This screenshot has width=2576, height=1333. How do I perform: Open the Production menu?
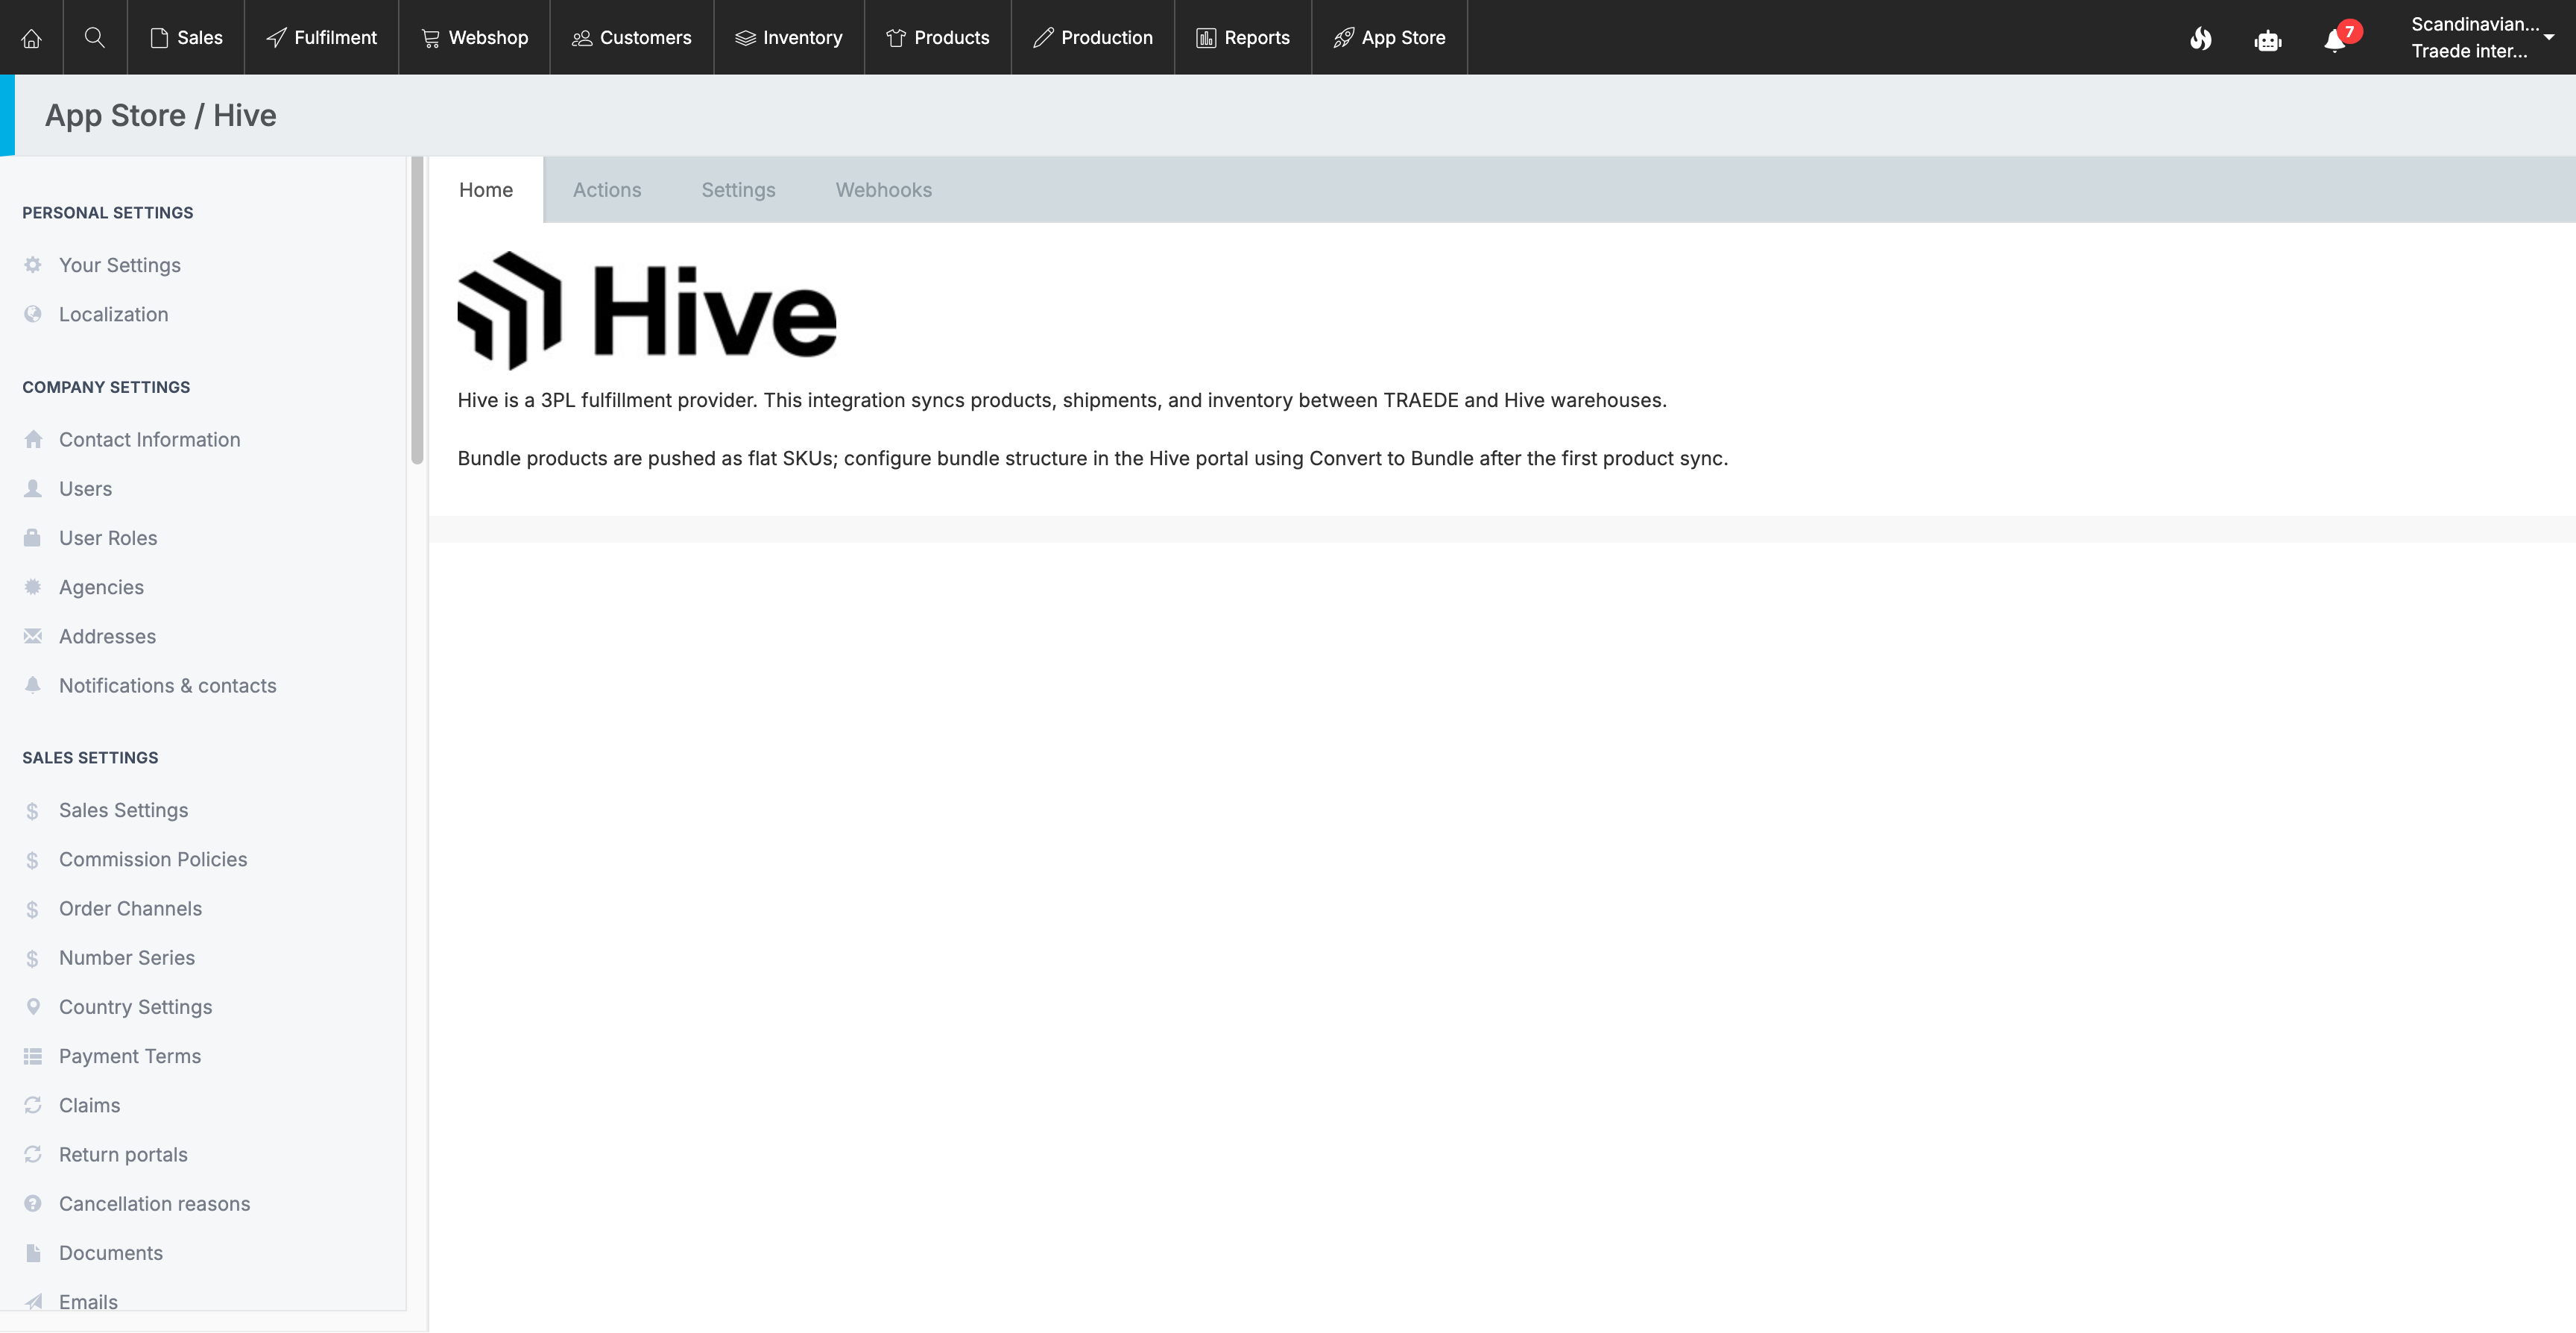(1093, 38)
